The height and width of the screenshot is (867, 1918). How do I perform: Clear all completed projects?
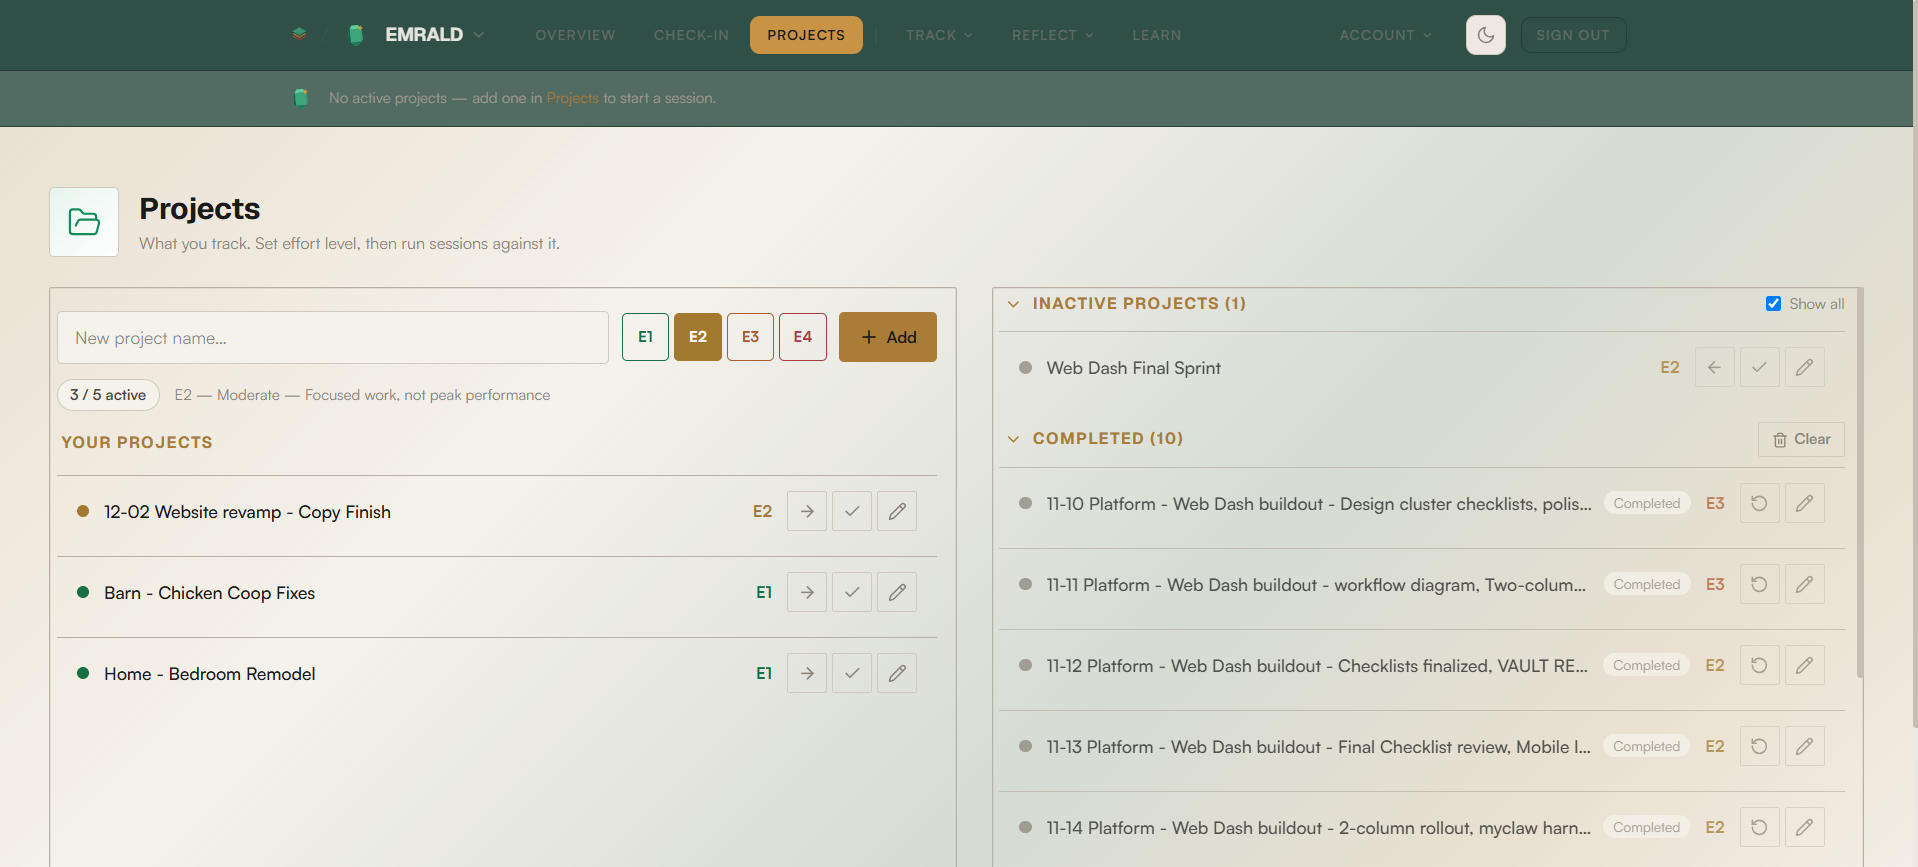(1801, 439)
